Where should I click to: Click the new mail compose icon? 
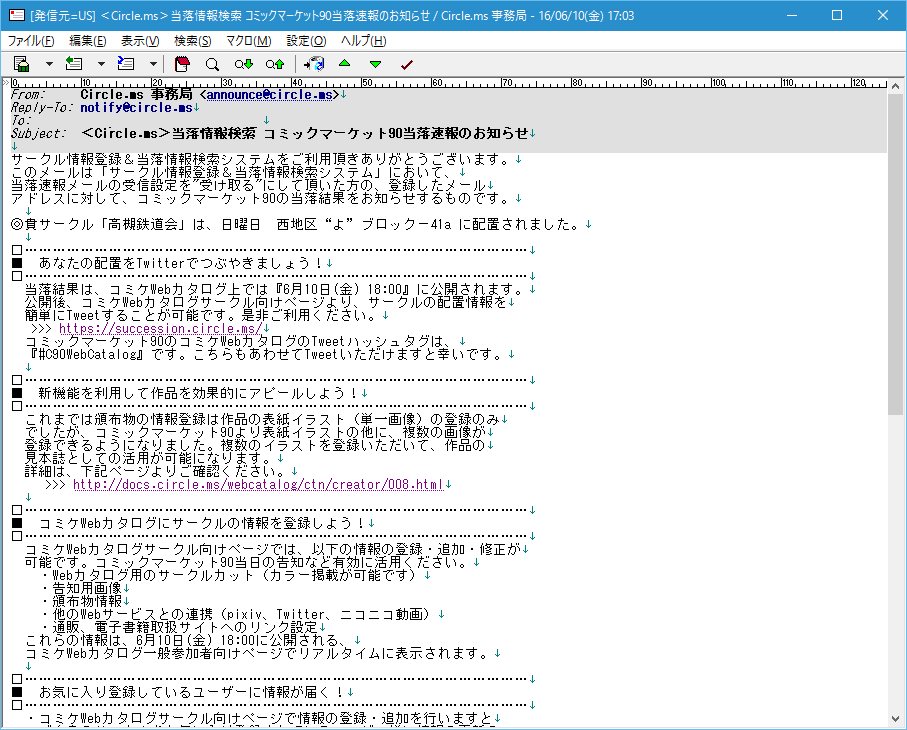pos(22,64)
